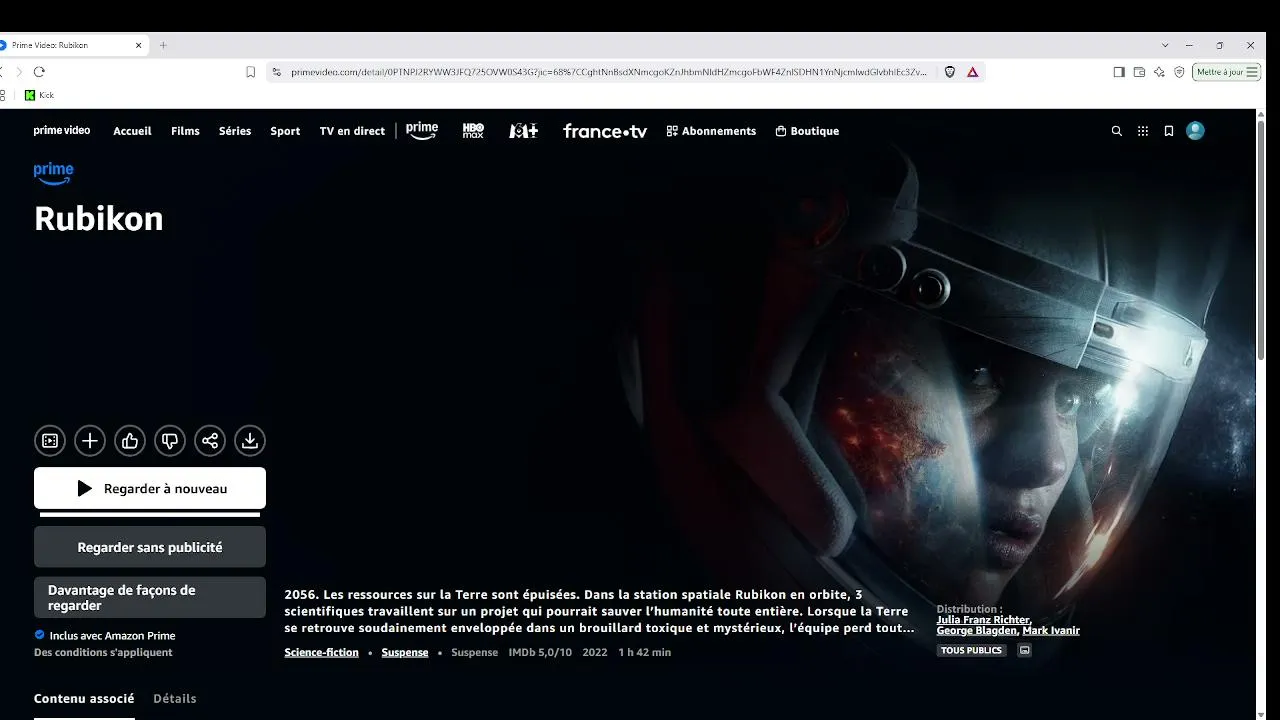This screenshot has width=1280, height=720.
Task: Switch to the Détails tab
Action: point(175,699)
